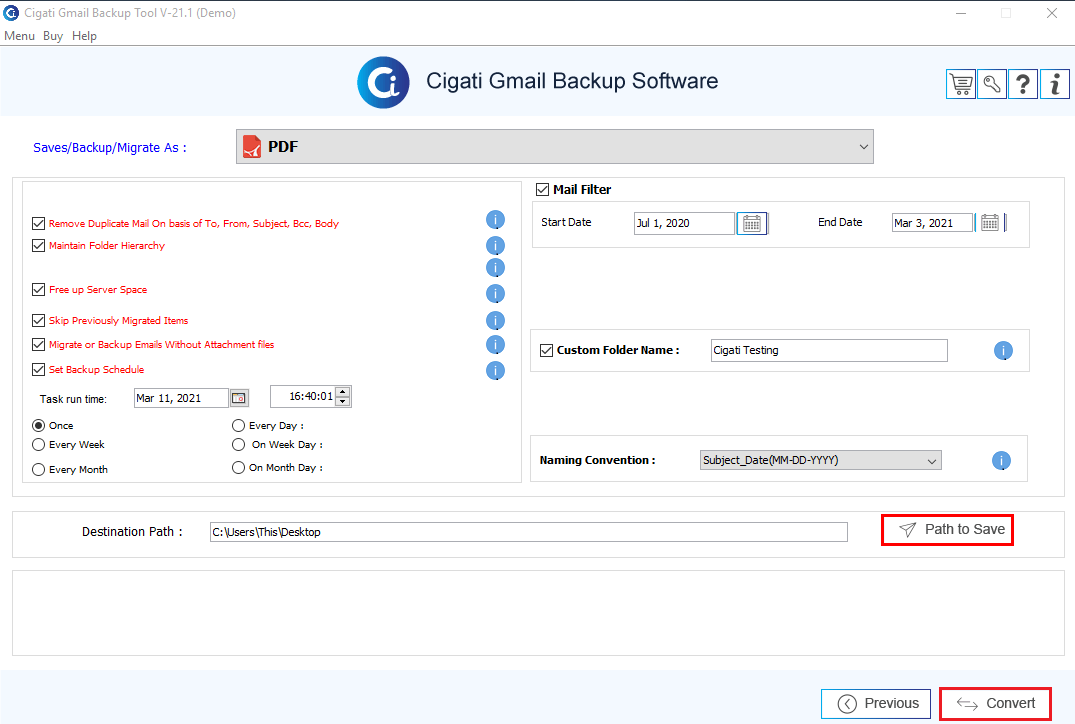Click info icon for Set Backup Schedule

pyautogui.click(x=495, y=370)
